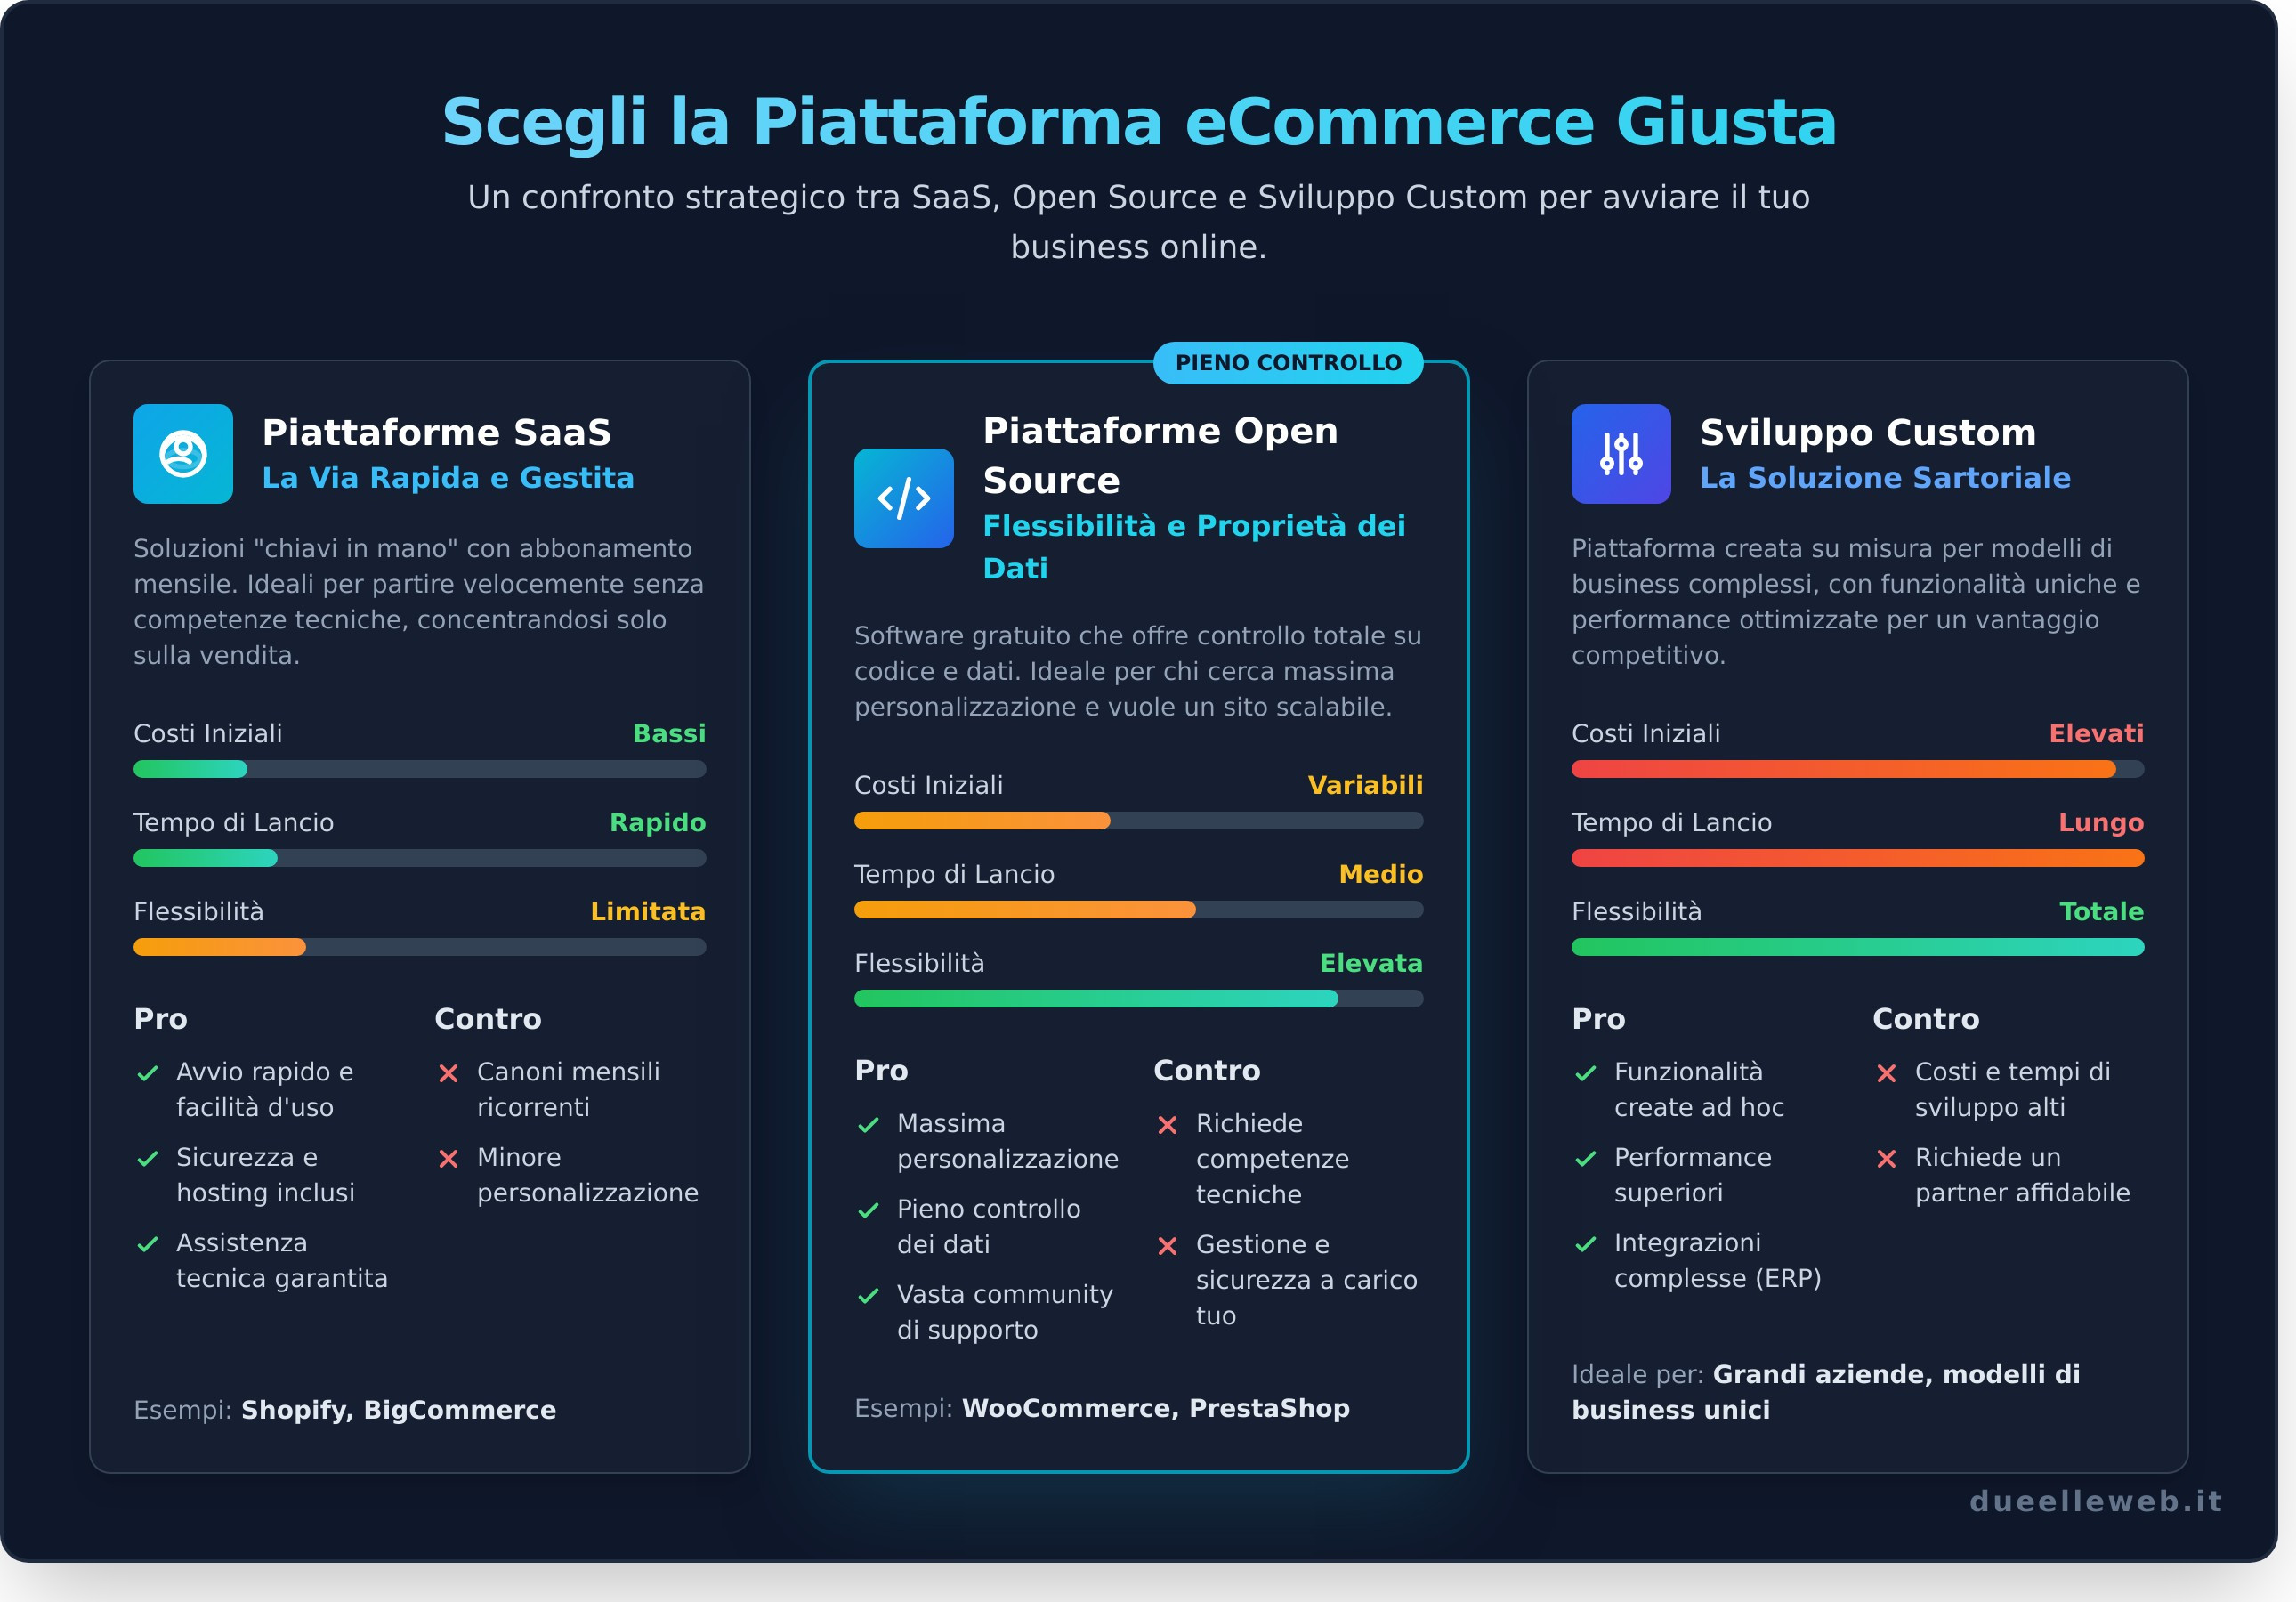Click the sliders icon on Sviluppo Custom card

coord(1622,454)
